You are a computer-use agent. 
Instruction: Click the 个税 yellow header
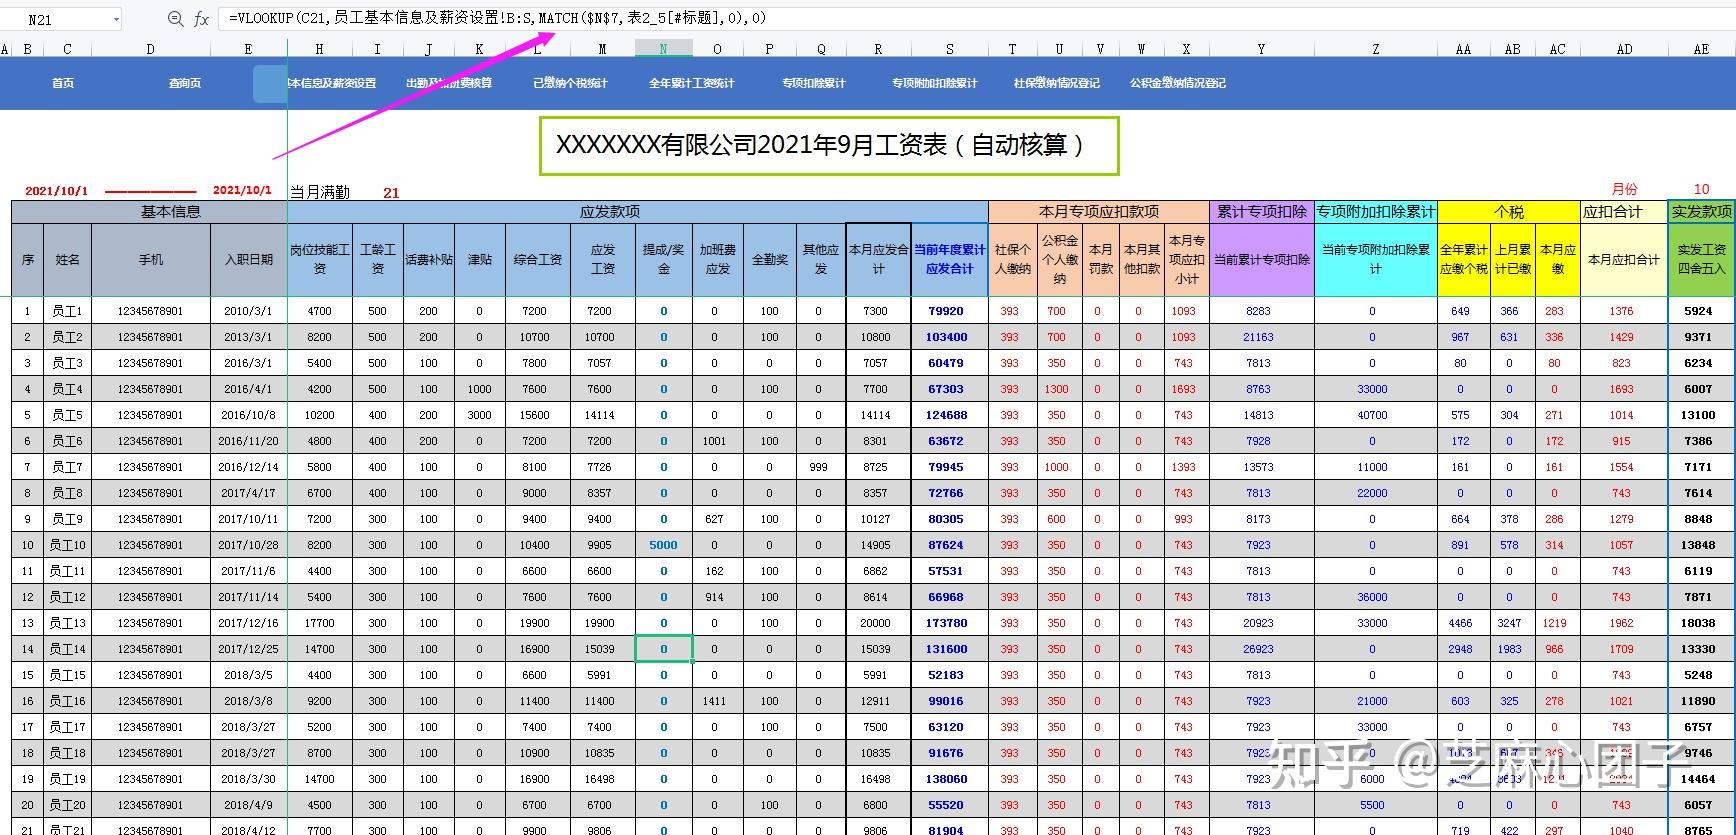tap(1508, 211)
